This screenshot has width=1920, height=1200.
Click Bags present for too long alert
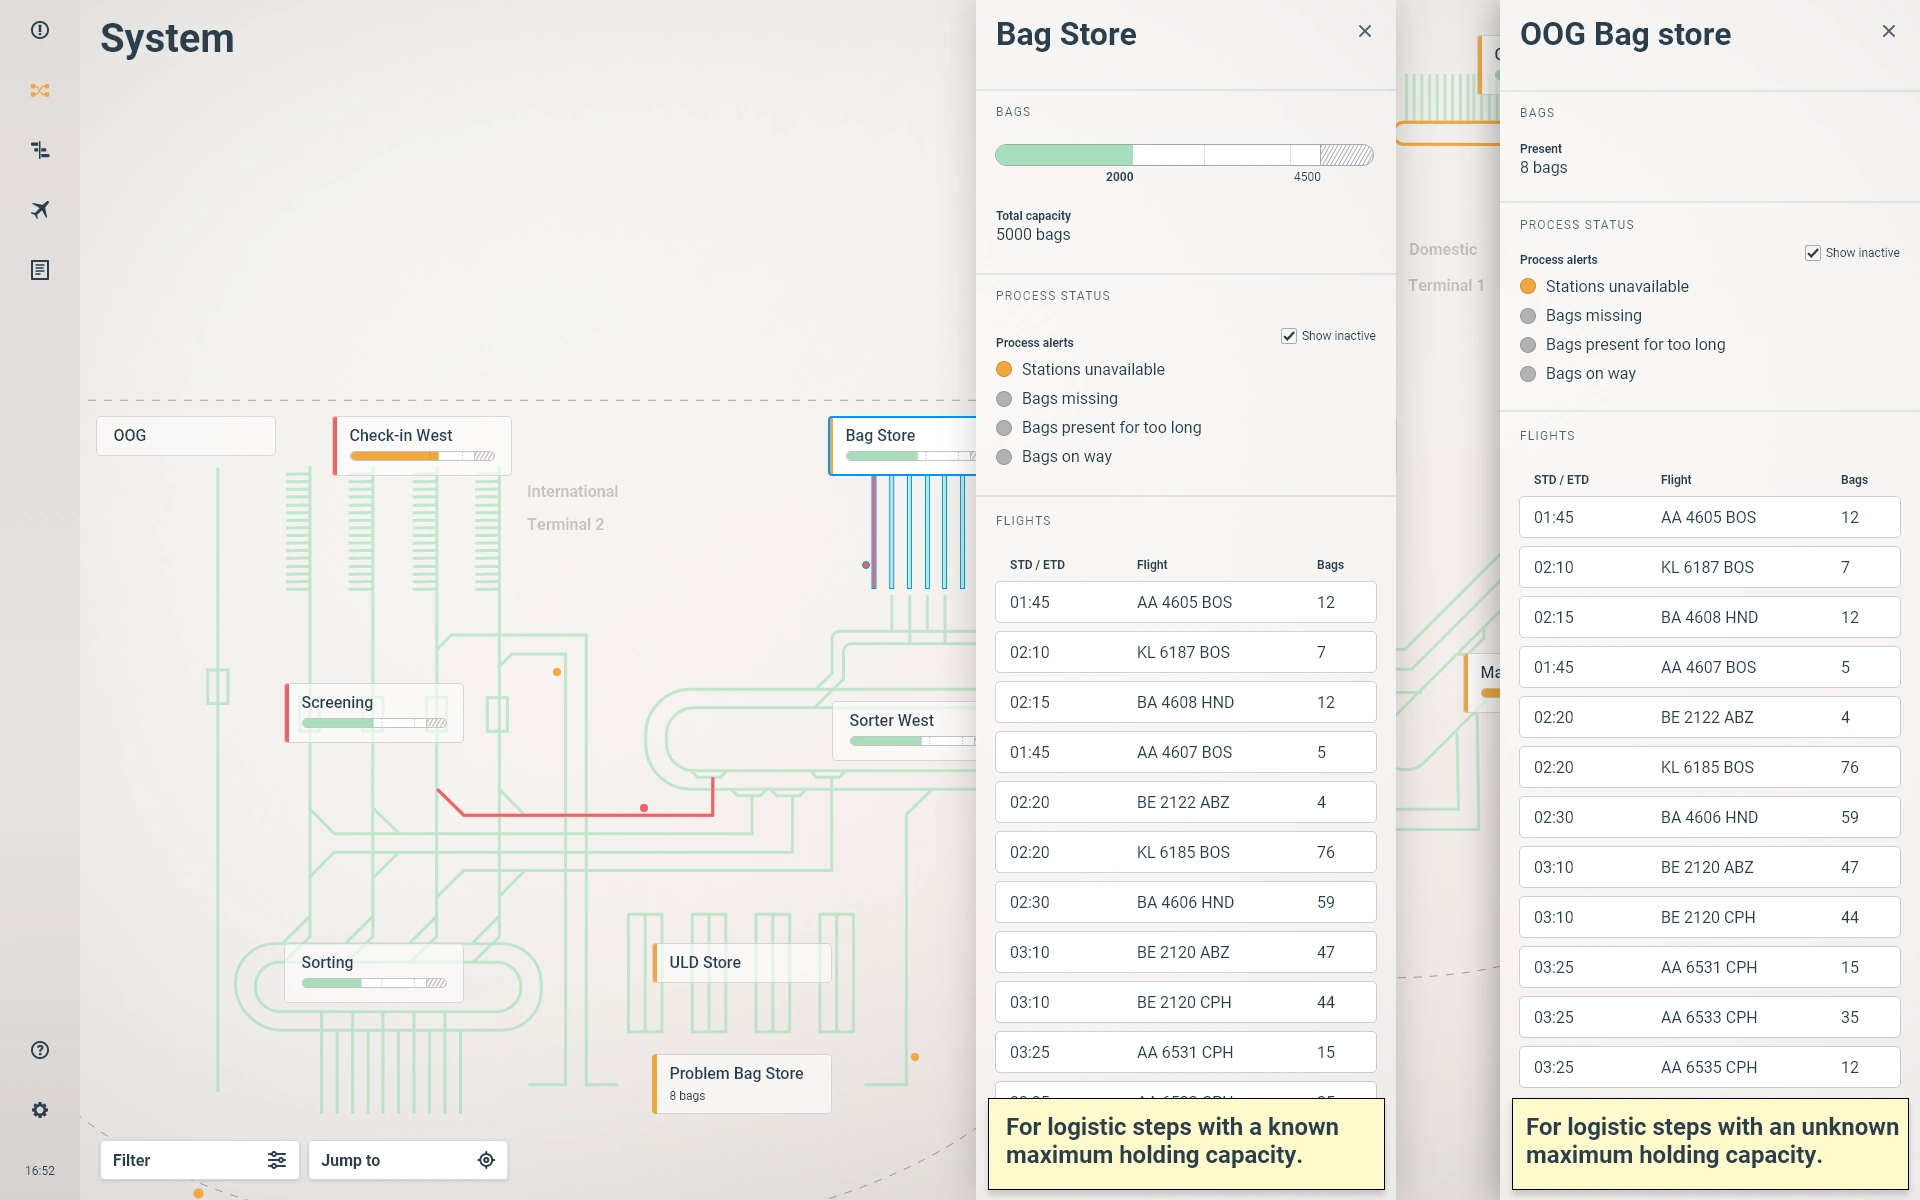point(1111,427)
